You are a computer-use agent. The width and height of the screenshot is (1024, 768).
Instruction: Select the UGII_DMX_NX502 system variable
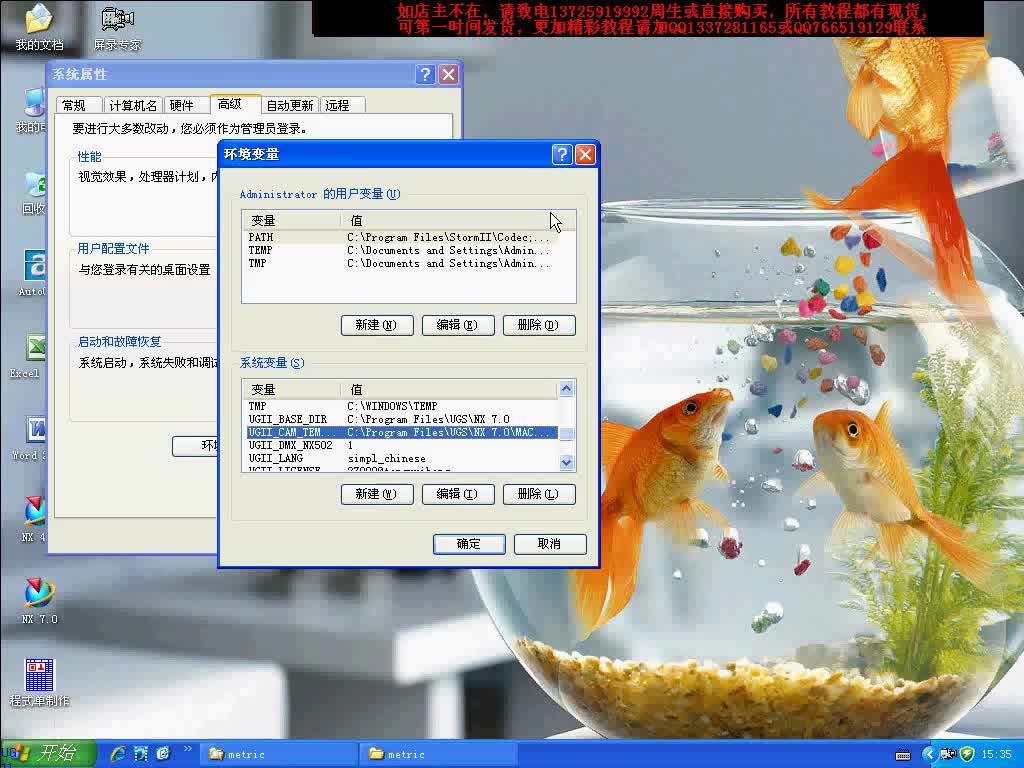(402, 445)
